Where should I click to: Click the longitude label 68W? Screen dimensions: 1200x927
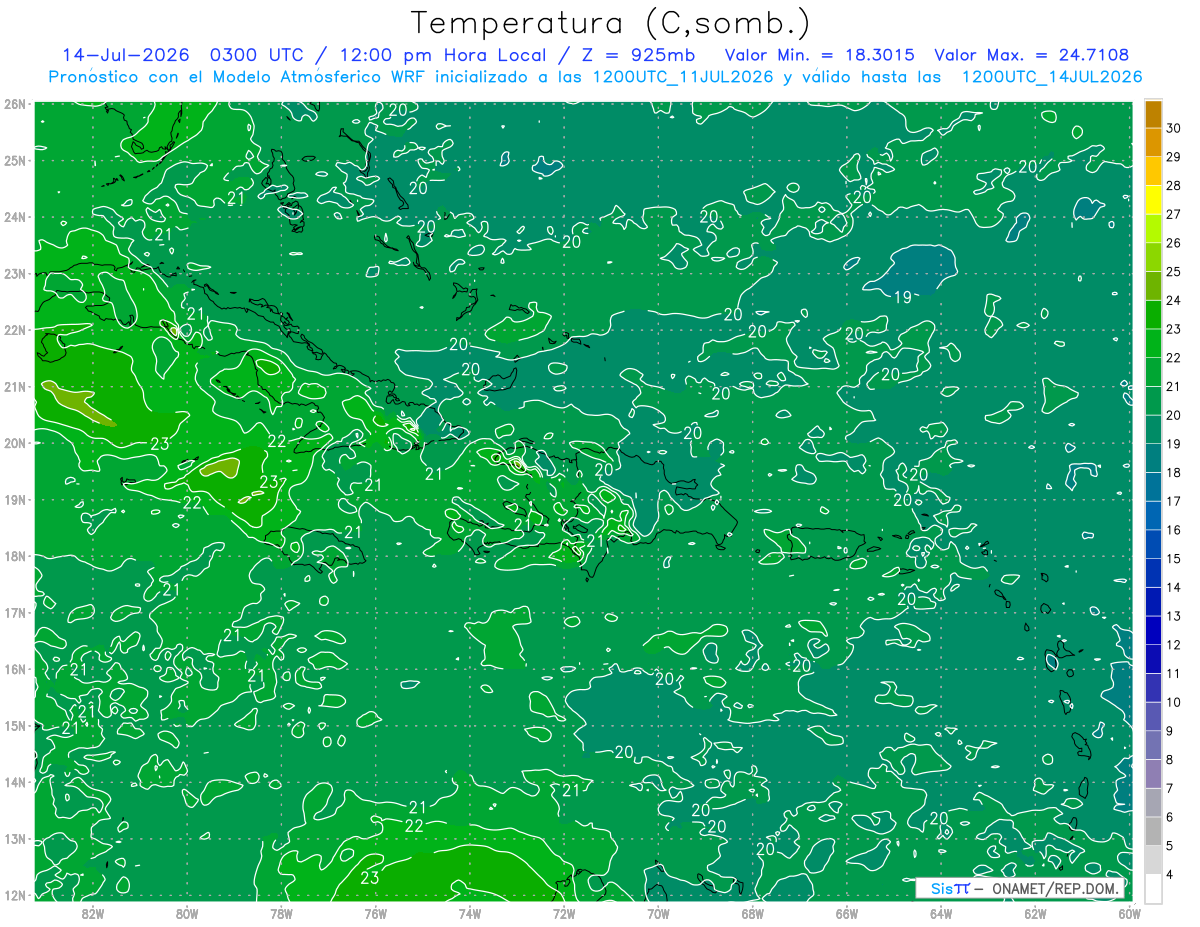point(752,913)
